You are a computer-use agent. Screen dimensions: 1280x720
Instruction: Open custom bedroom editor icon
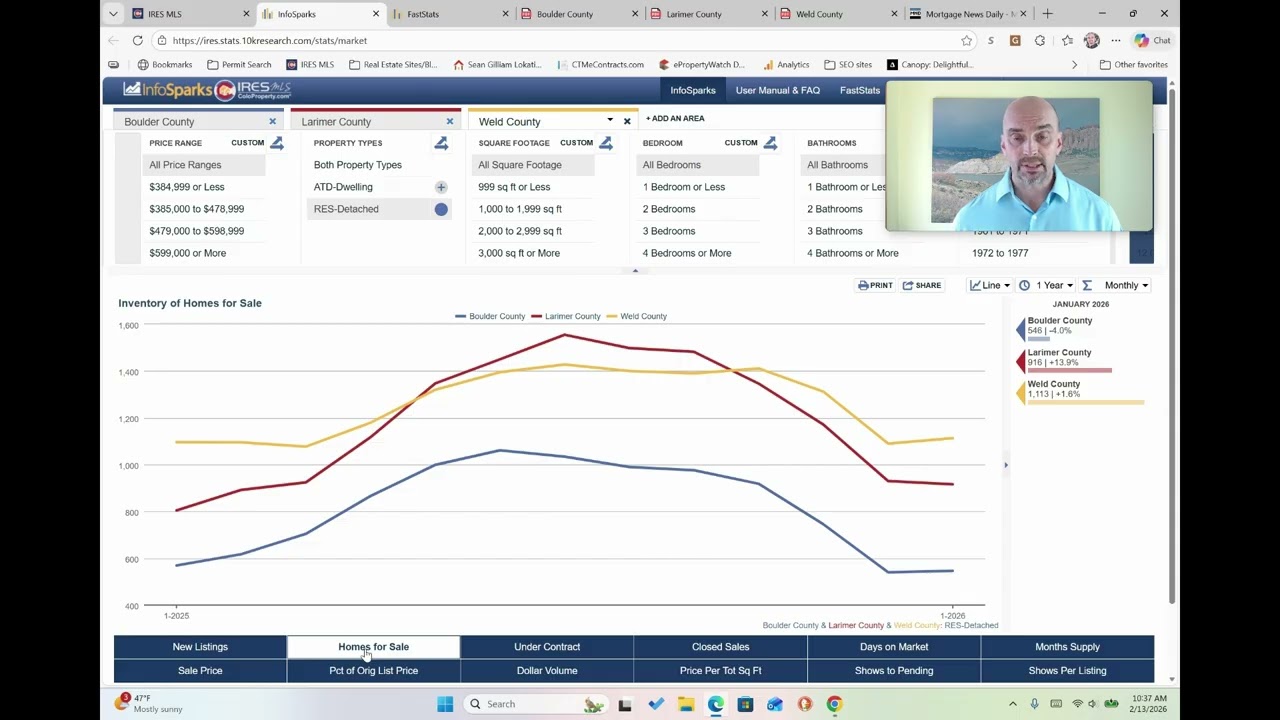[x=770, y=143]
